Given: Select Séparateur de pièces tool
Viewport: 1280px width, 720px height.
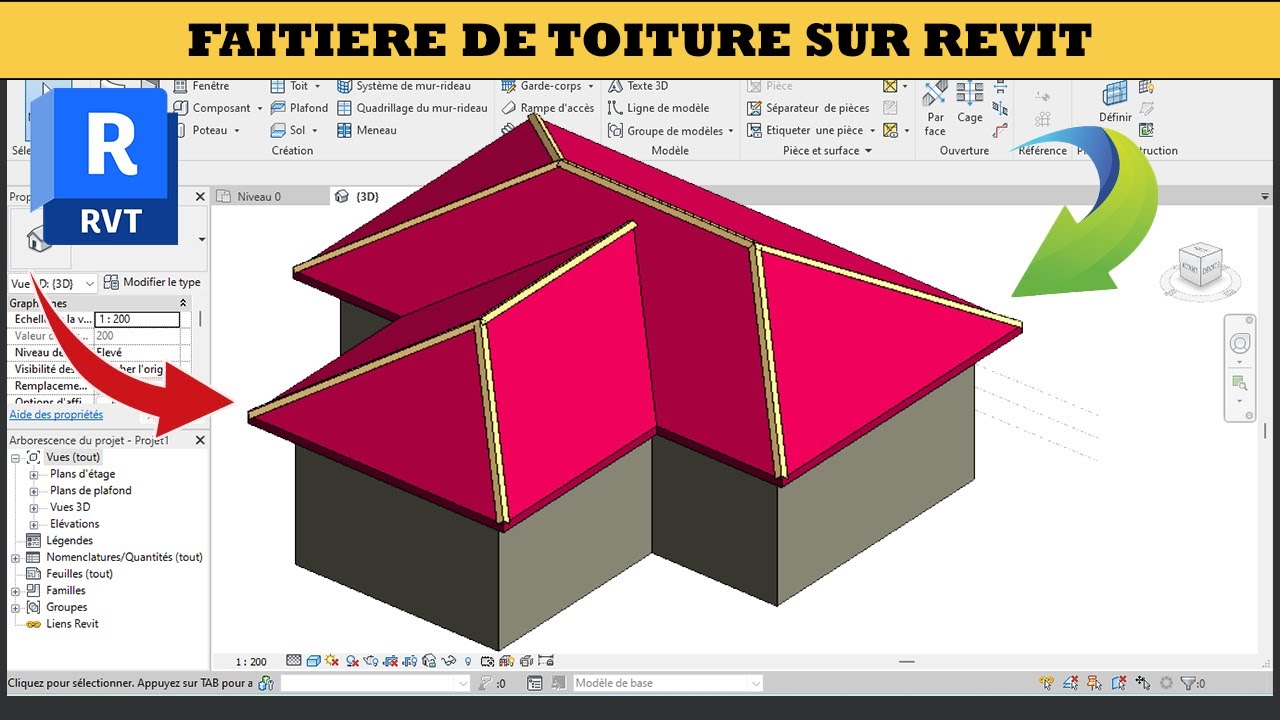Looking at the screenshot, I should pyautogui.click(x=808, y=108).
